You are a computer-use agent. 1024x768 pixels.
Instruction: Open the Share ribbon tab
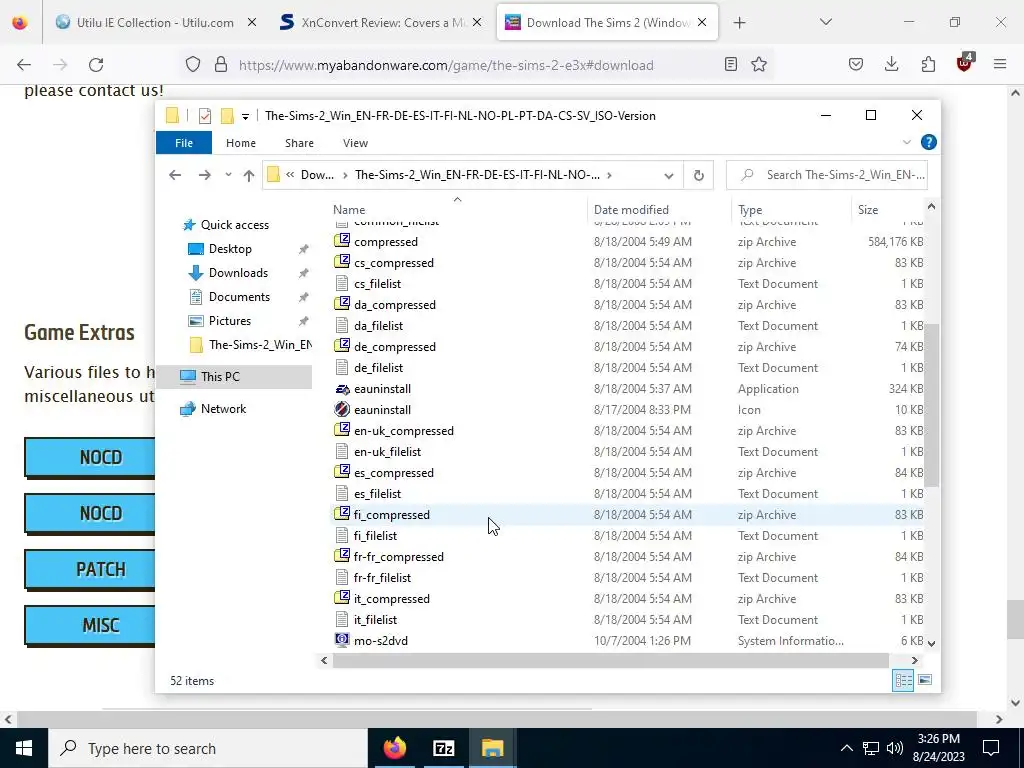tap(299, 142)
